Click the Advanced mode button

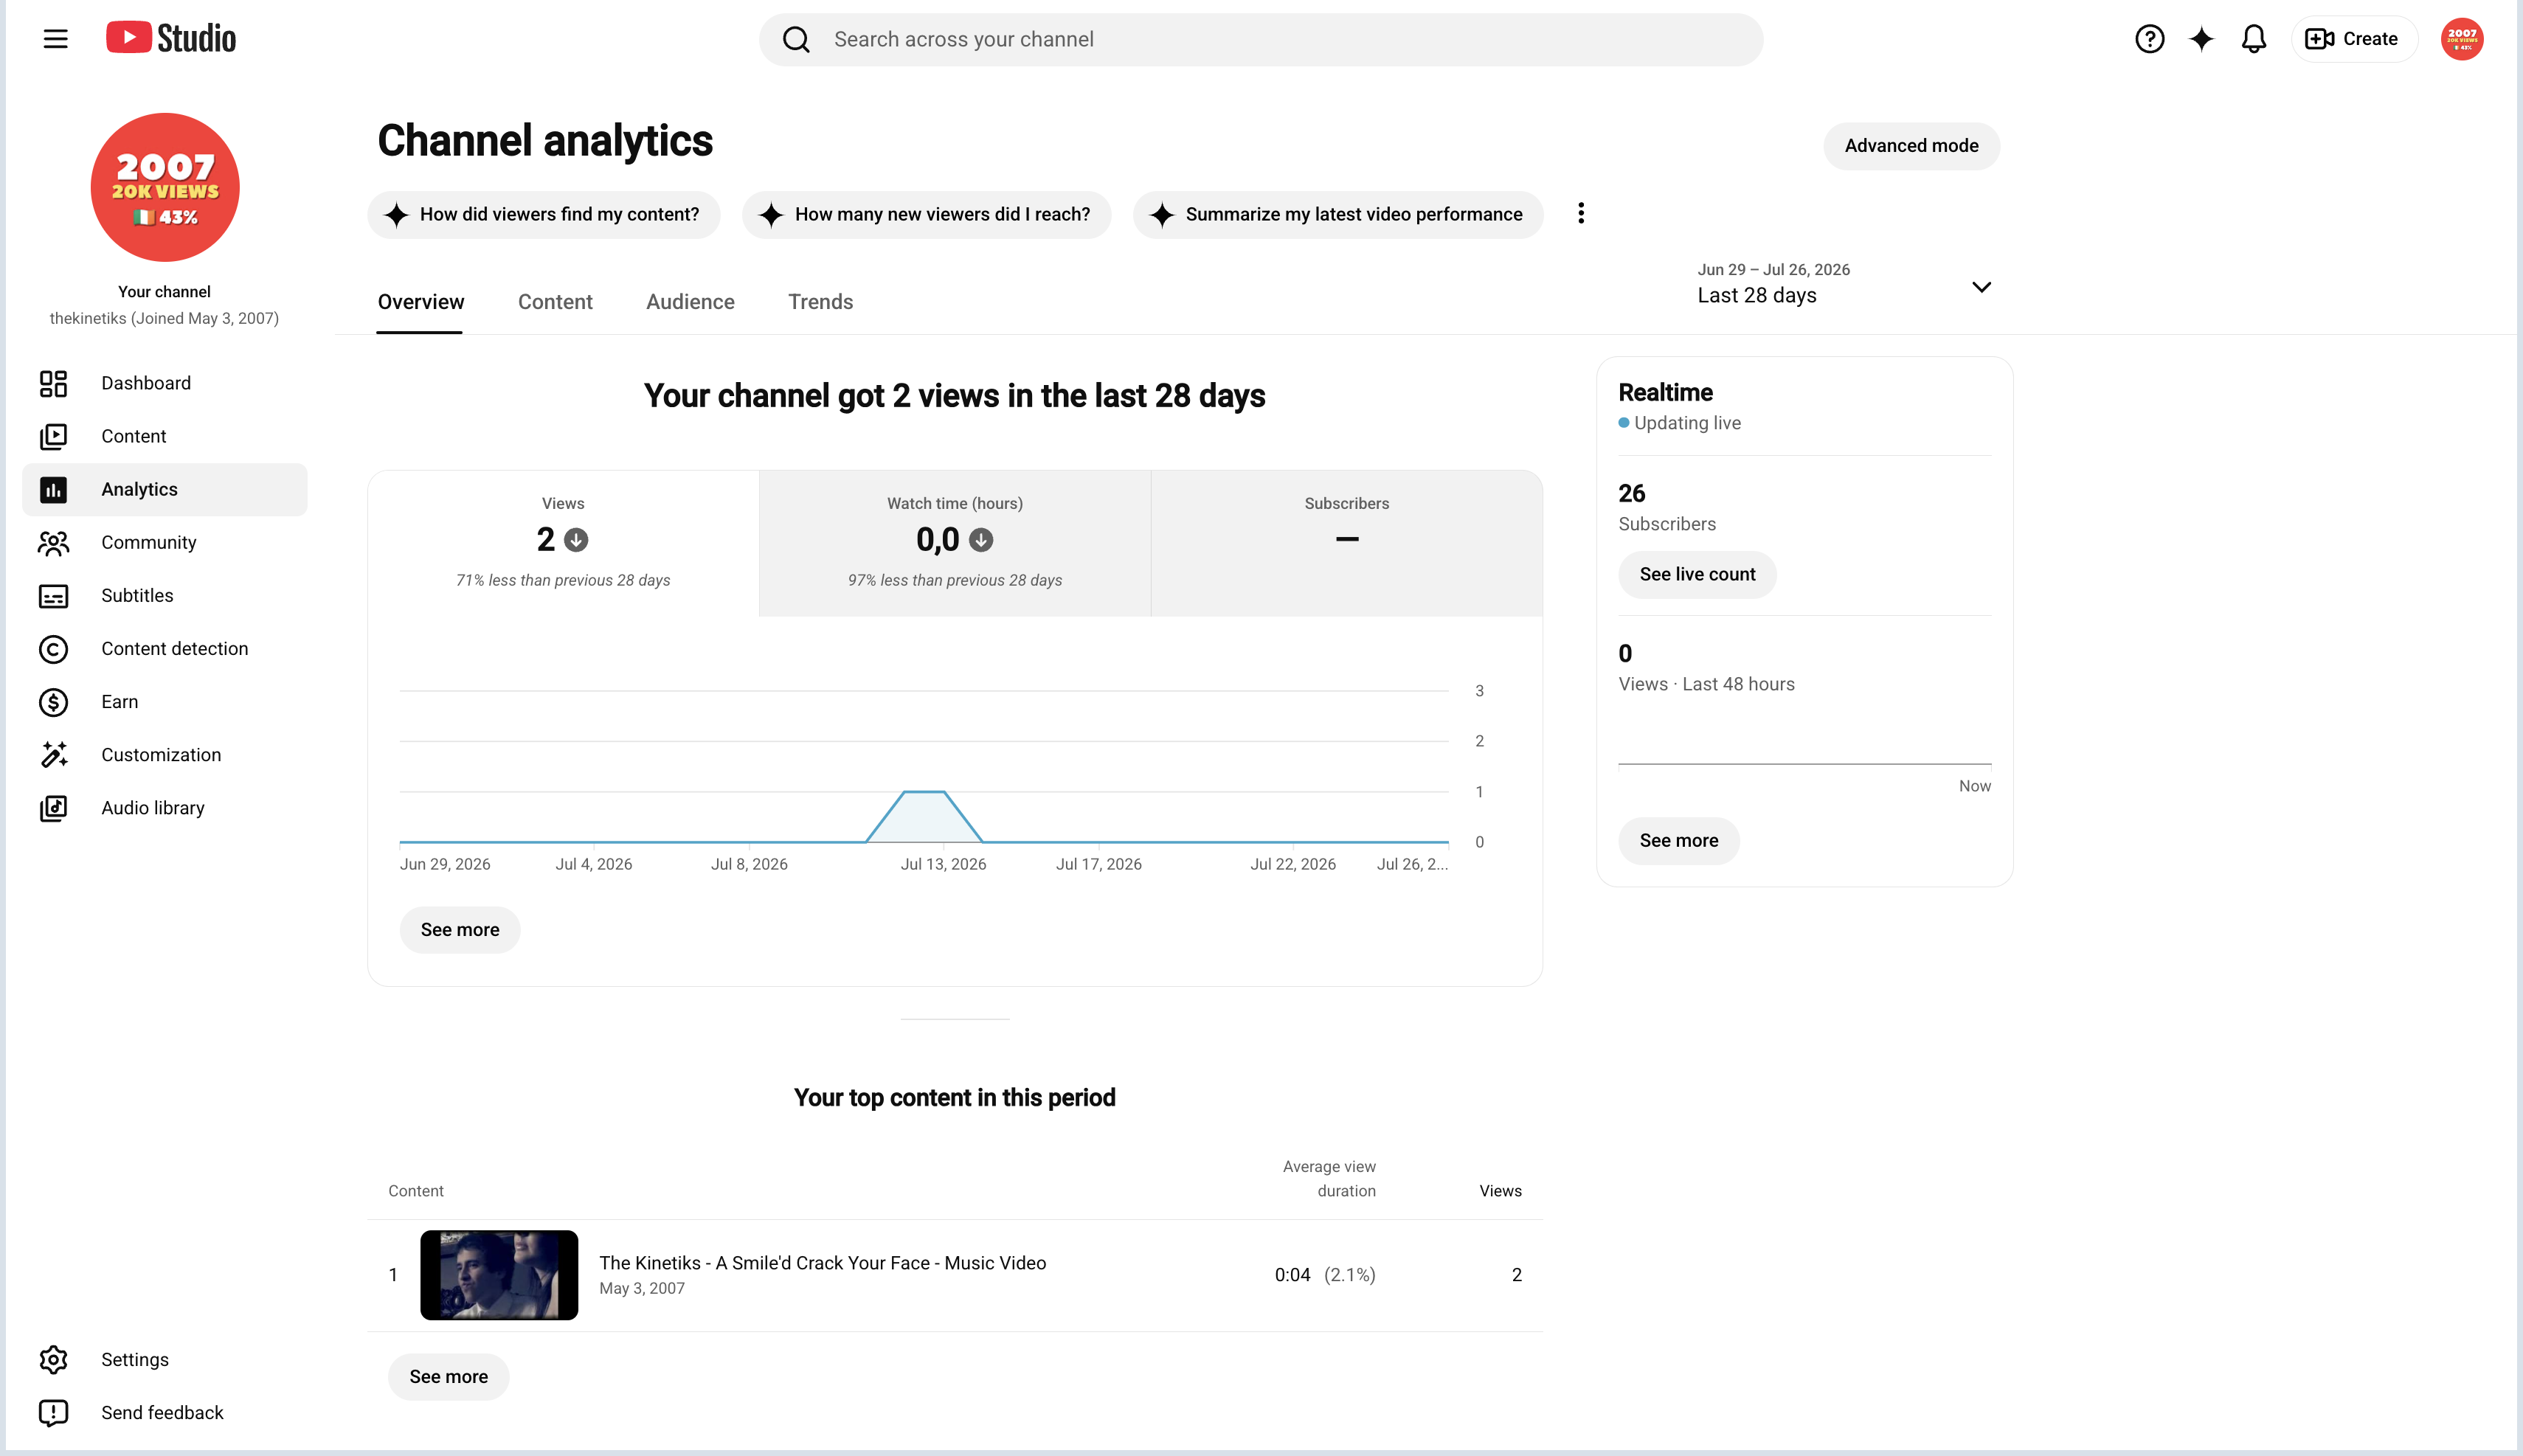[x=1911, y=146]
